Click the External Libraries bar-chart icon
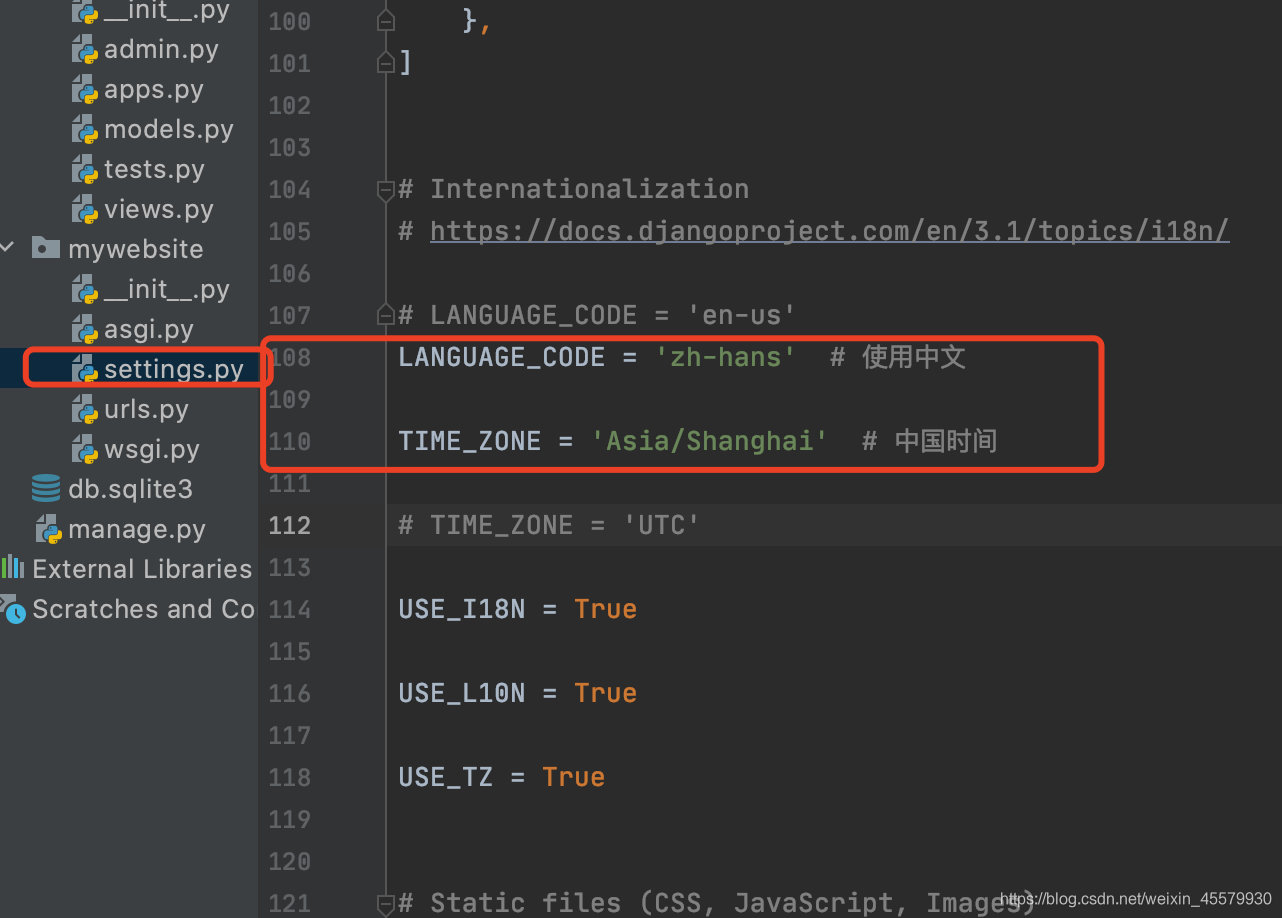 (x=12, y=568)
